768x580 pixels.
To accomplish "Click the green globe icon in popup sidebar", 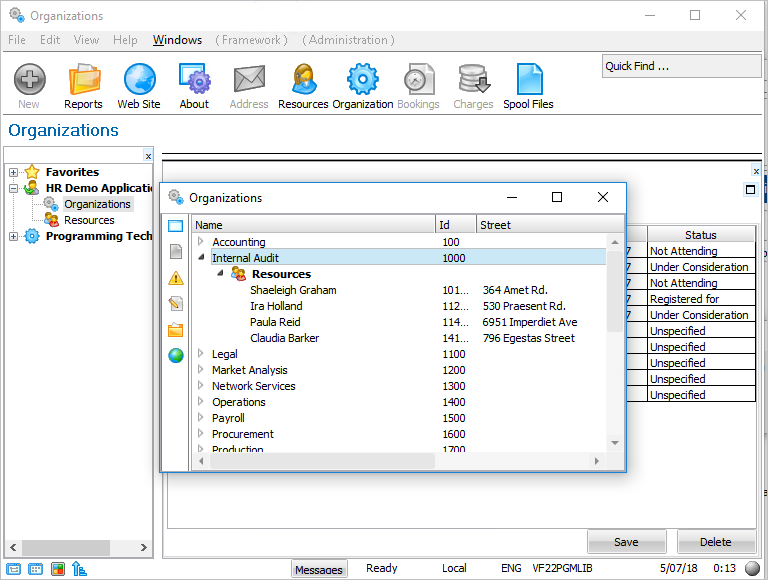I will click(176, 355).
